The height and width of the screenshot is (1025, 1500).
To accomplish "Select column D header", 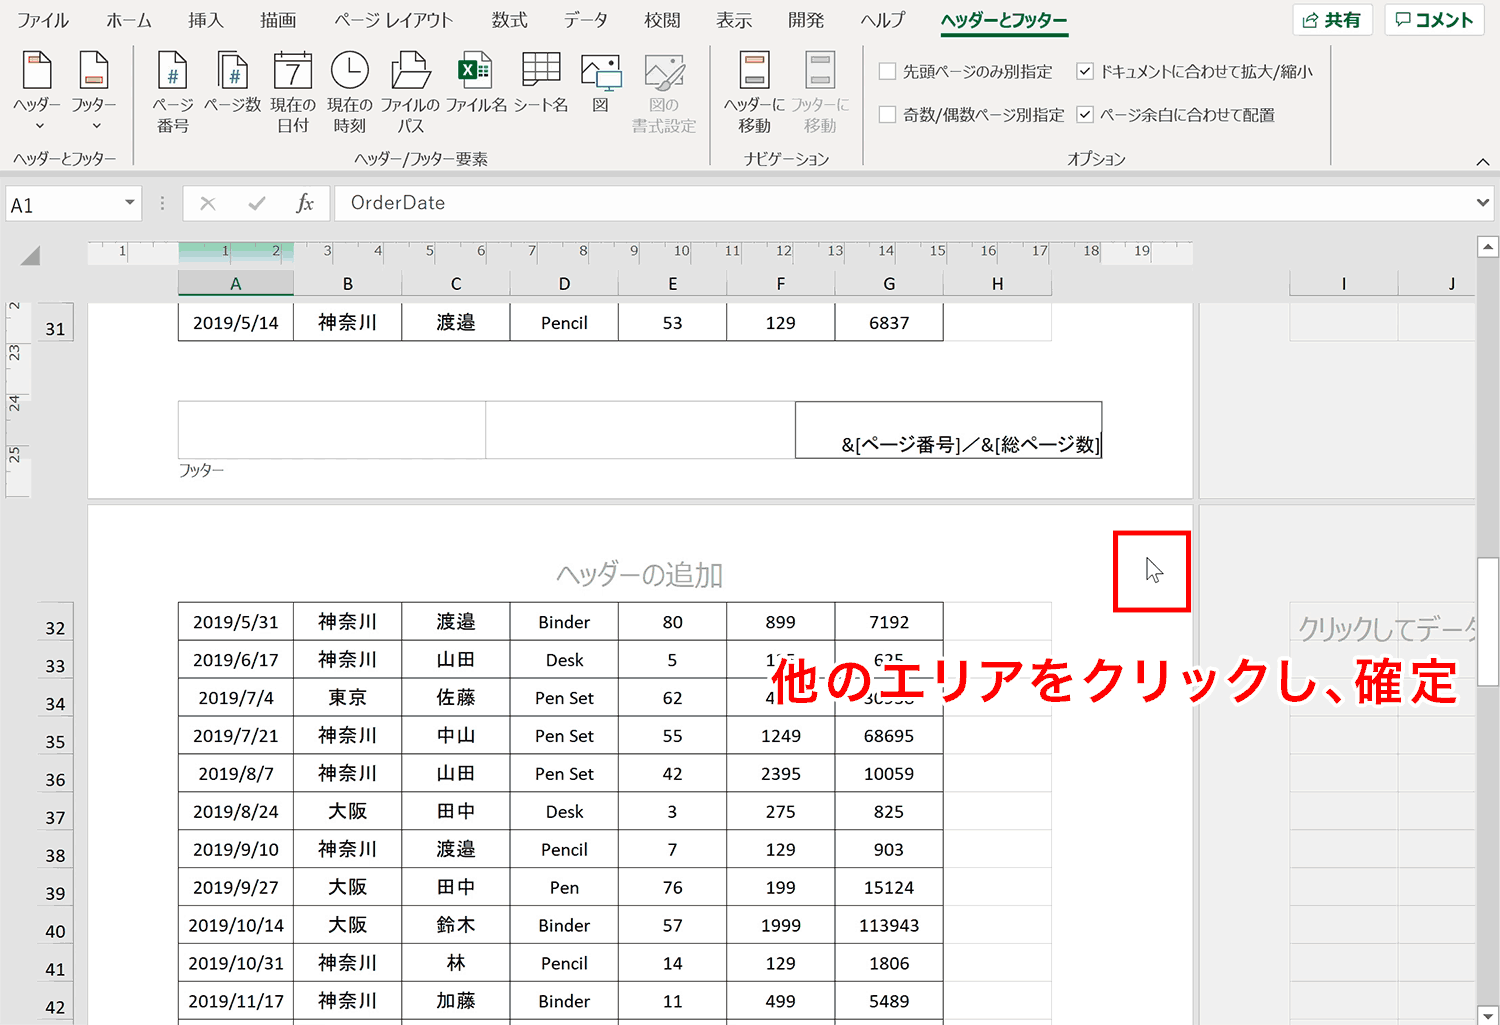I will coord(564,284).
